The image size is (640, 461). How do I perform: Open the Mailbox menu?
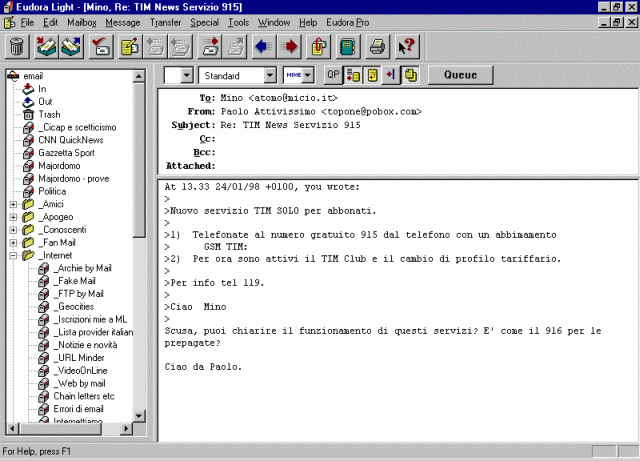[x=82, y=22]
